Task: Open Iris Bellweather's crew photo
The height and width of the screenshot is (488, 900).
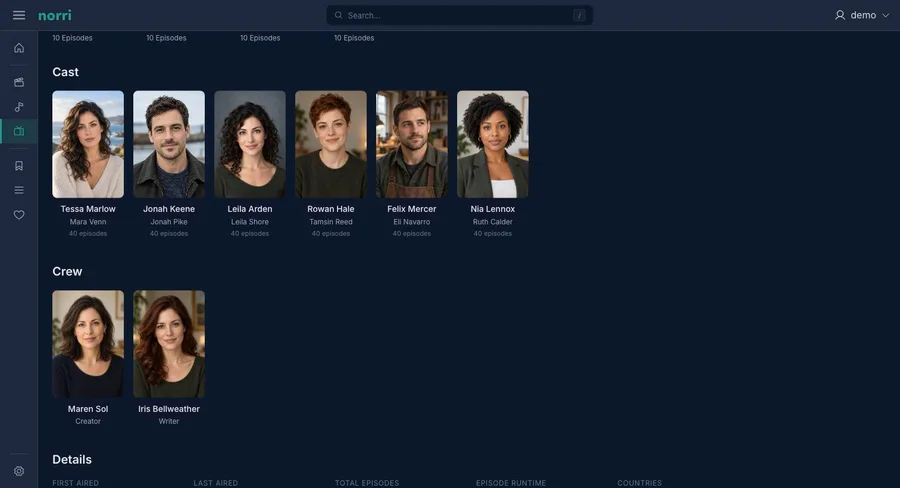Action: tap(169, 344)
